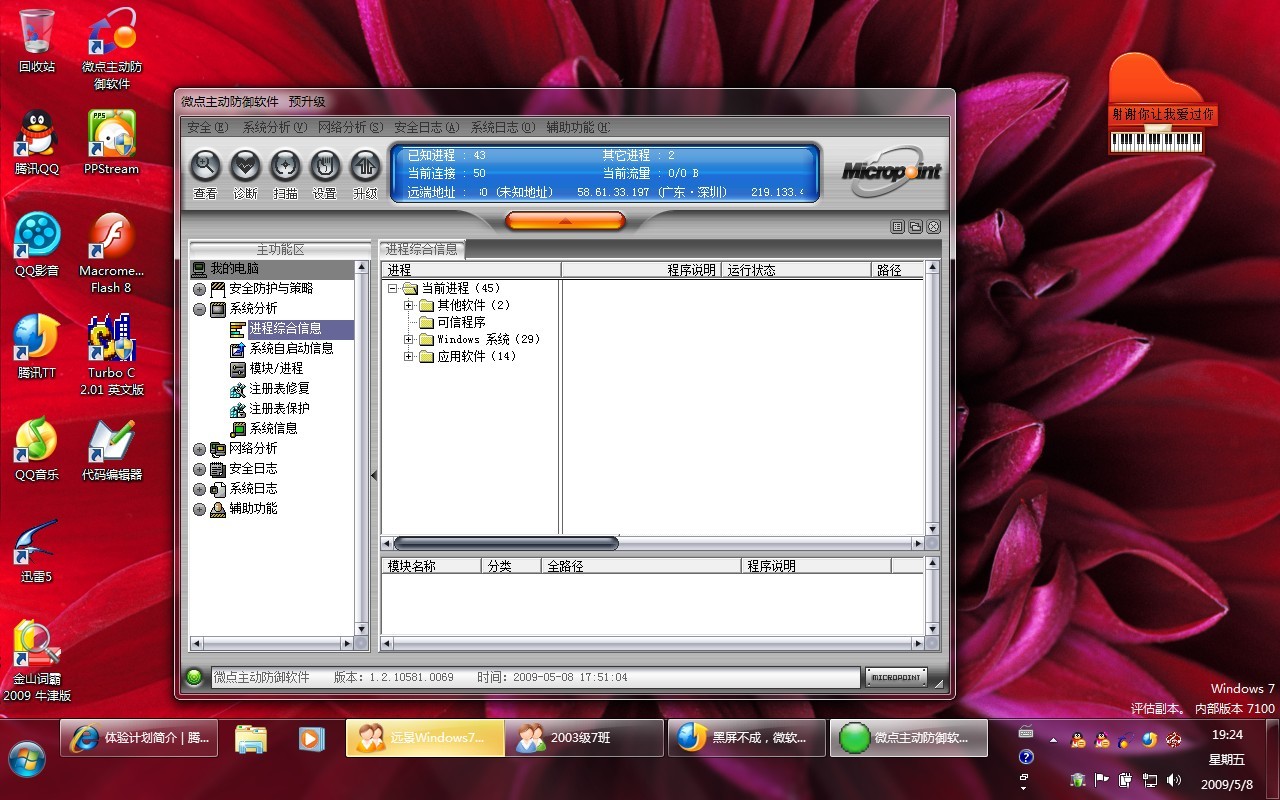1280x800 pixels.
Task: Open PPStream desktop shortcut
Action: pos(112,143)
